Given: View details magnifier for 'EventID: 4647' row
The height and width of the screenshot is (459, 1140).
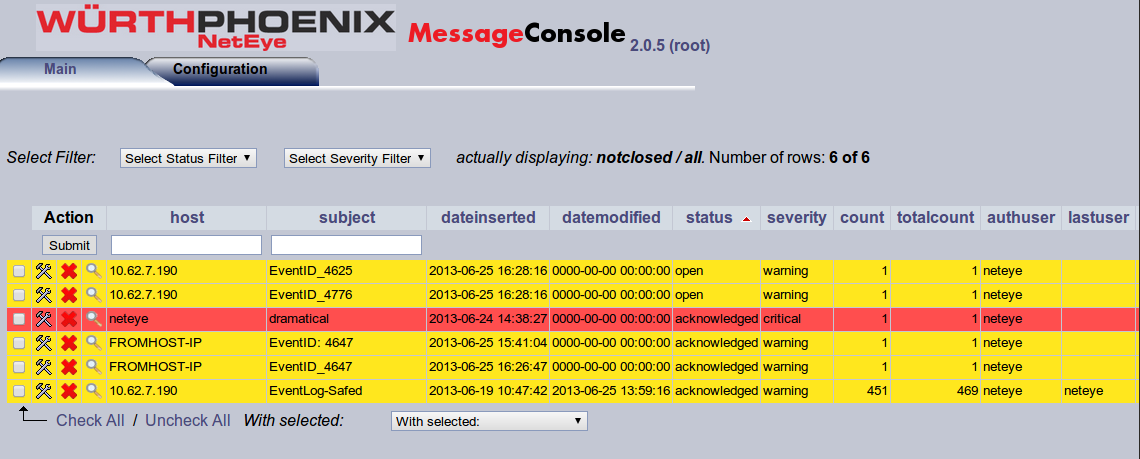Looking at the screenshot, I should click(x=94, y=343).
